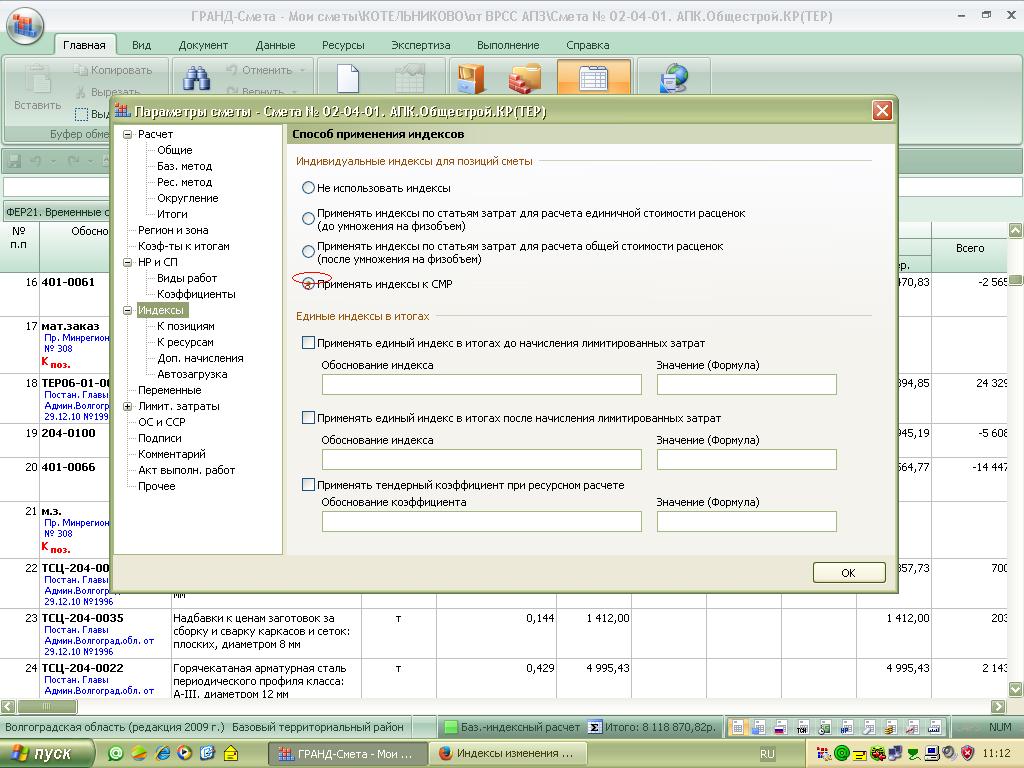Switch to the Экспертиза ribbon tab

[x=421, y=45]
